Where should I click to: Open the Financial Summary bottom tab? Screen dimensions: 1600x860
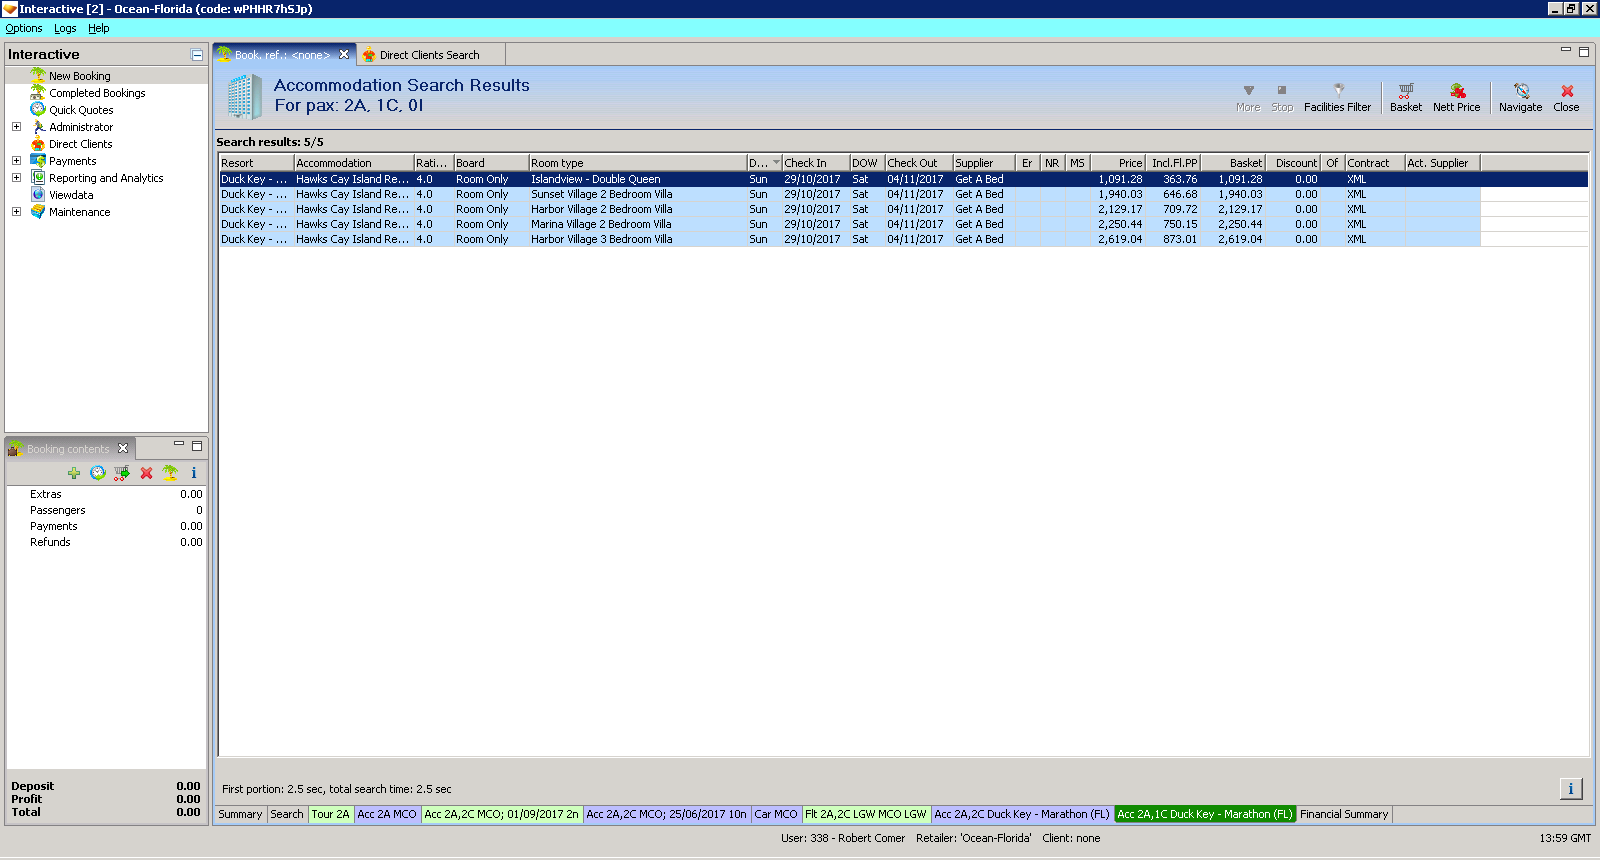pyautogui.click(x=1343, y=814)
